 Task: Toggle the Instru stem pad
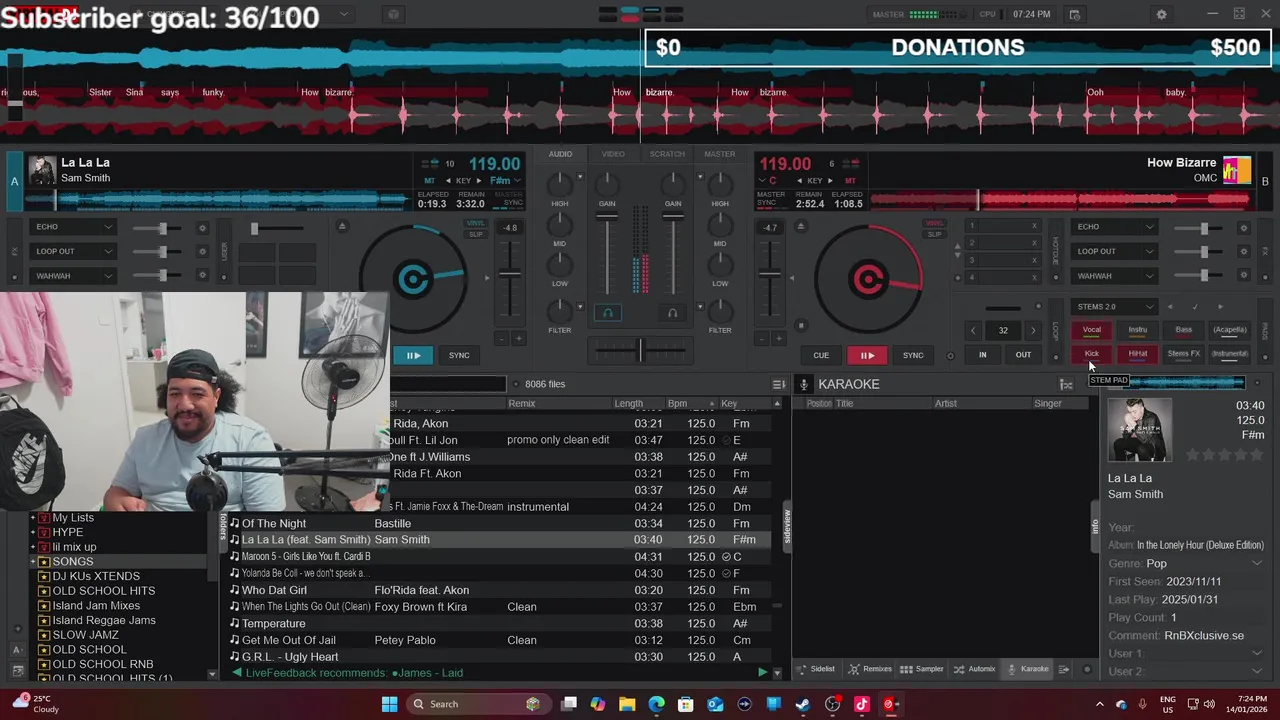pos(1138,330)
